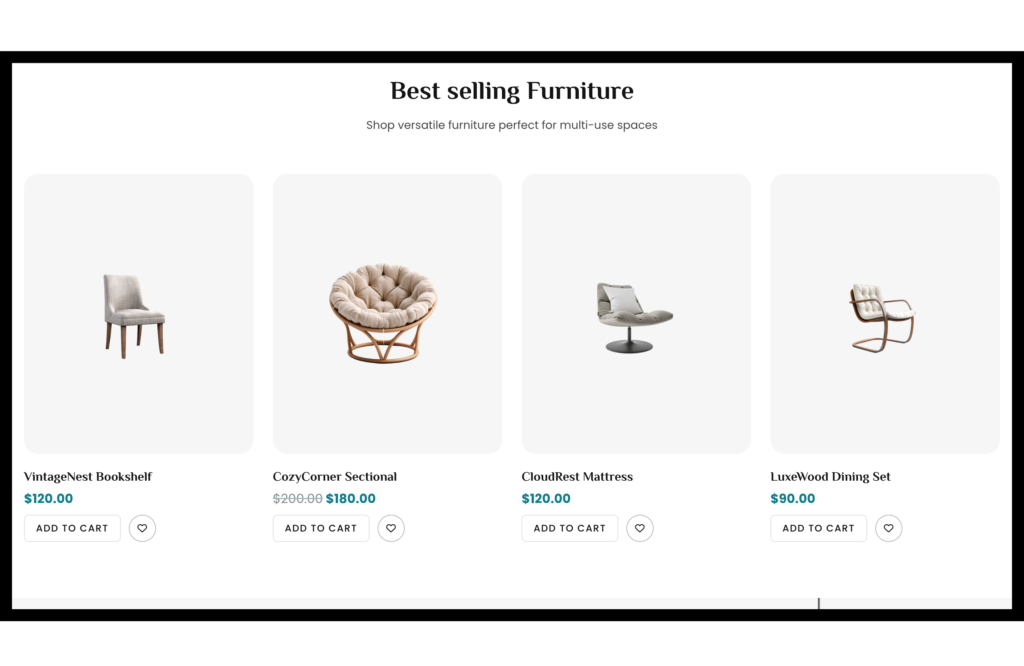
Task: Add CloudRest Mattress to cart
Action: click(x=570, y=528)
